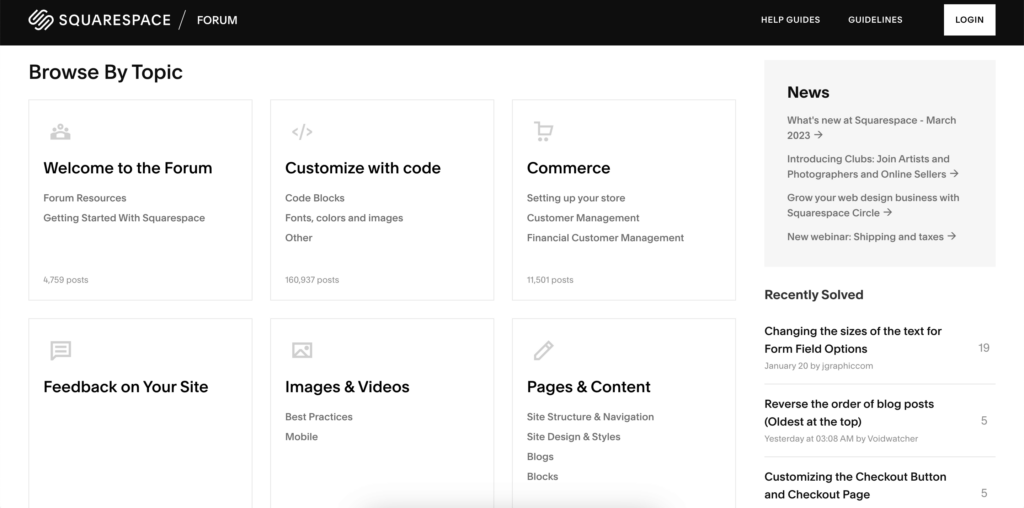Open Customer Management subcategory
The image size is (1024, 508).
pos(583,218)
